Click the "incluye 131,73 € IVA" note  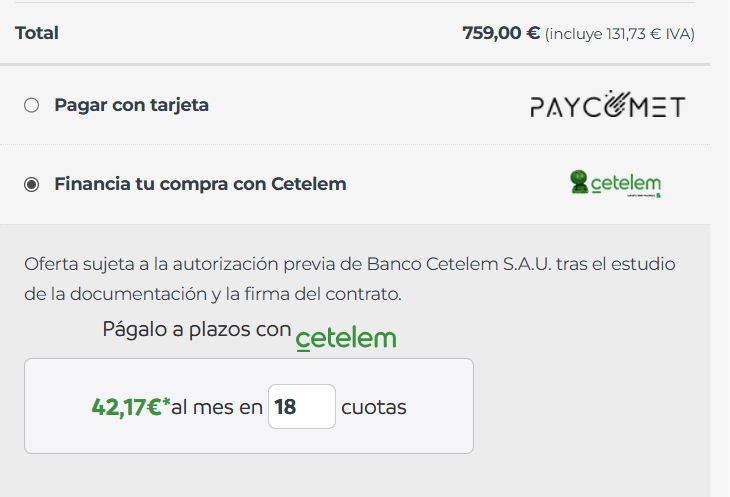pyautogui.click(x=620, y=34)
